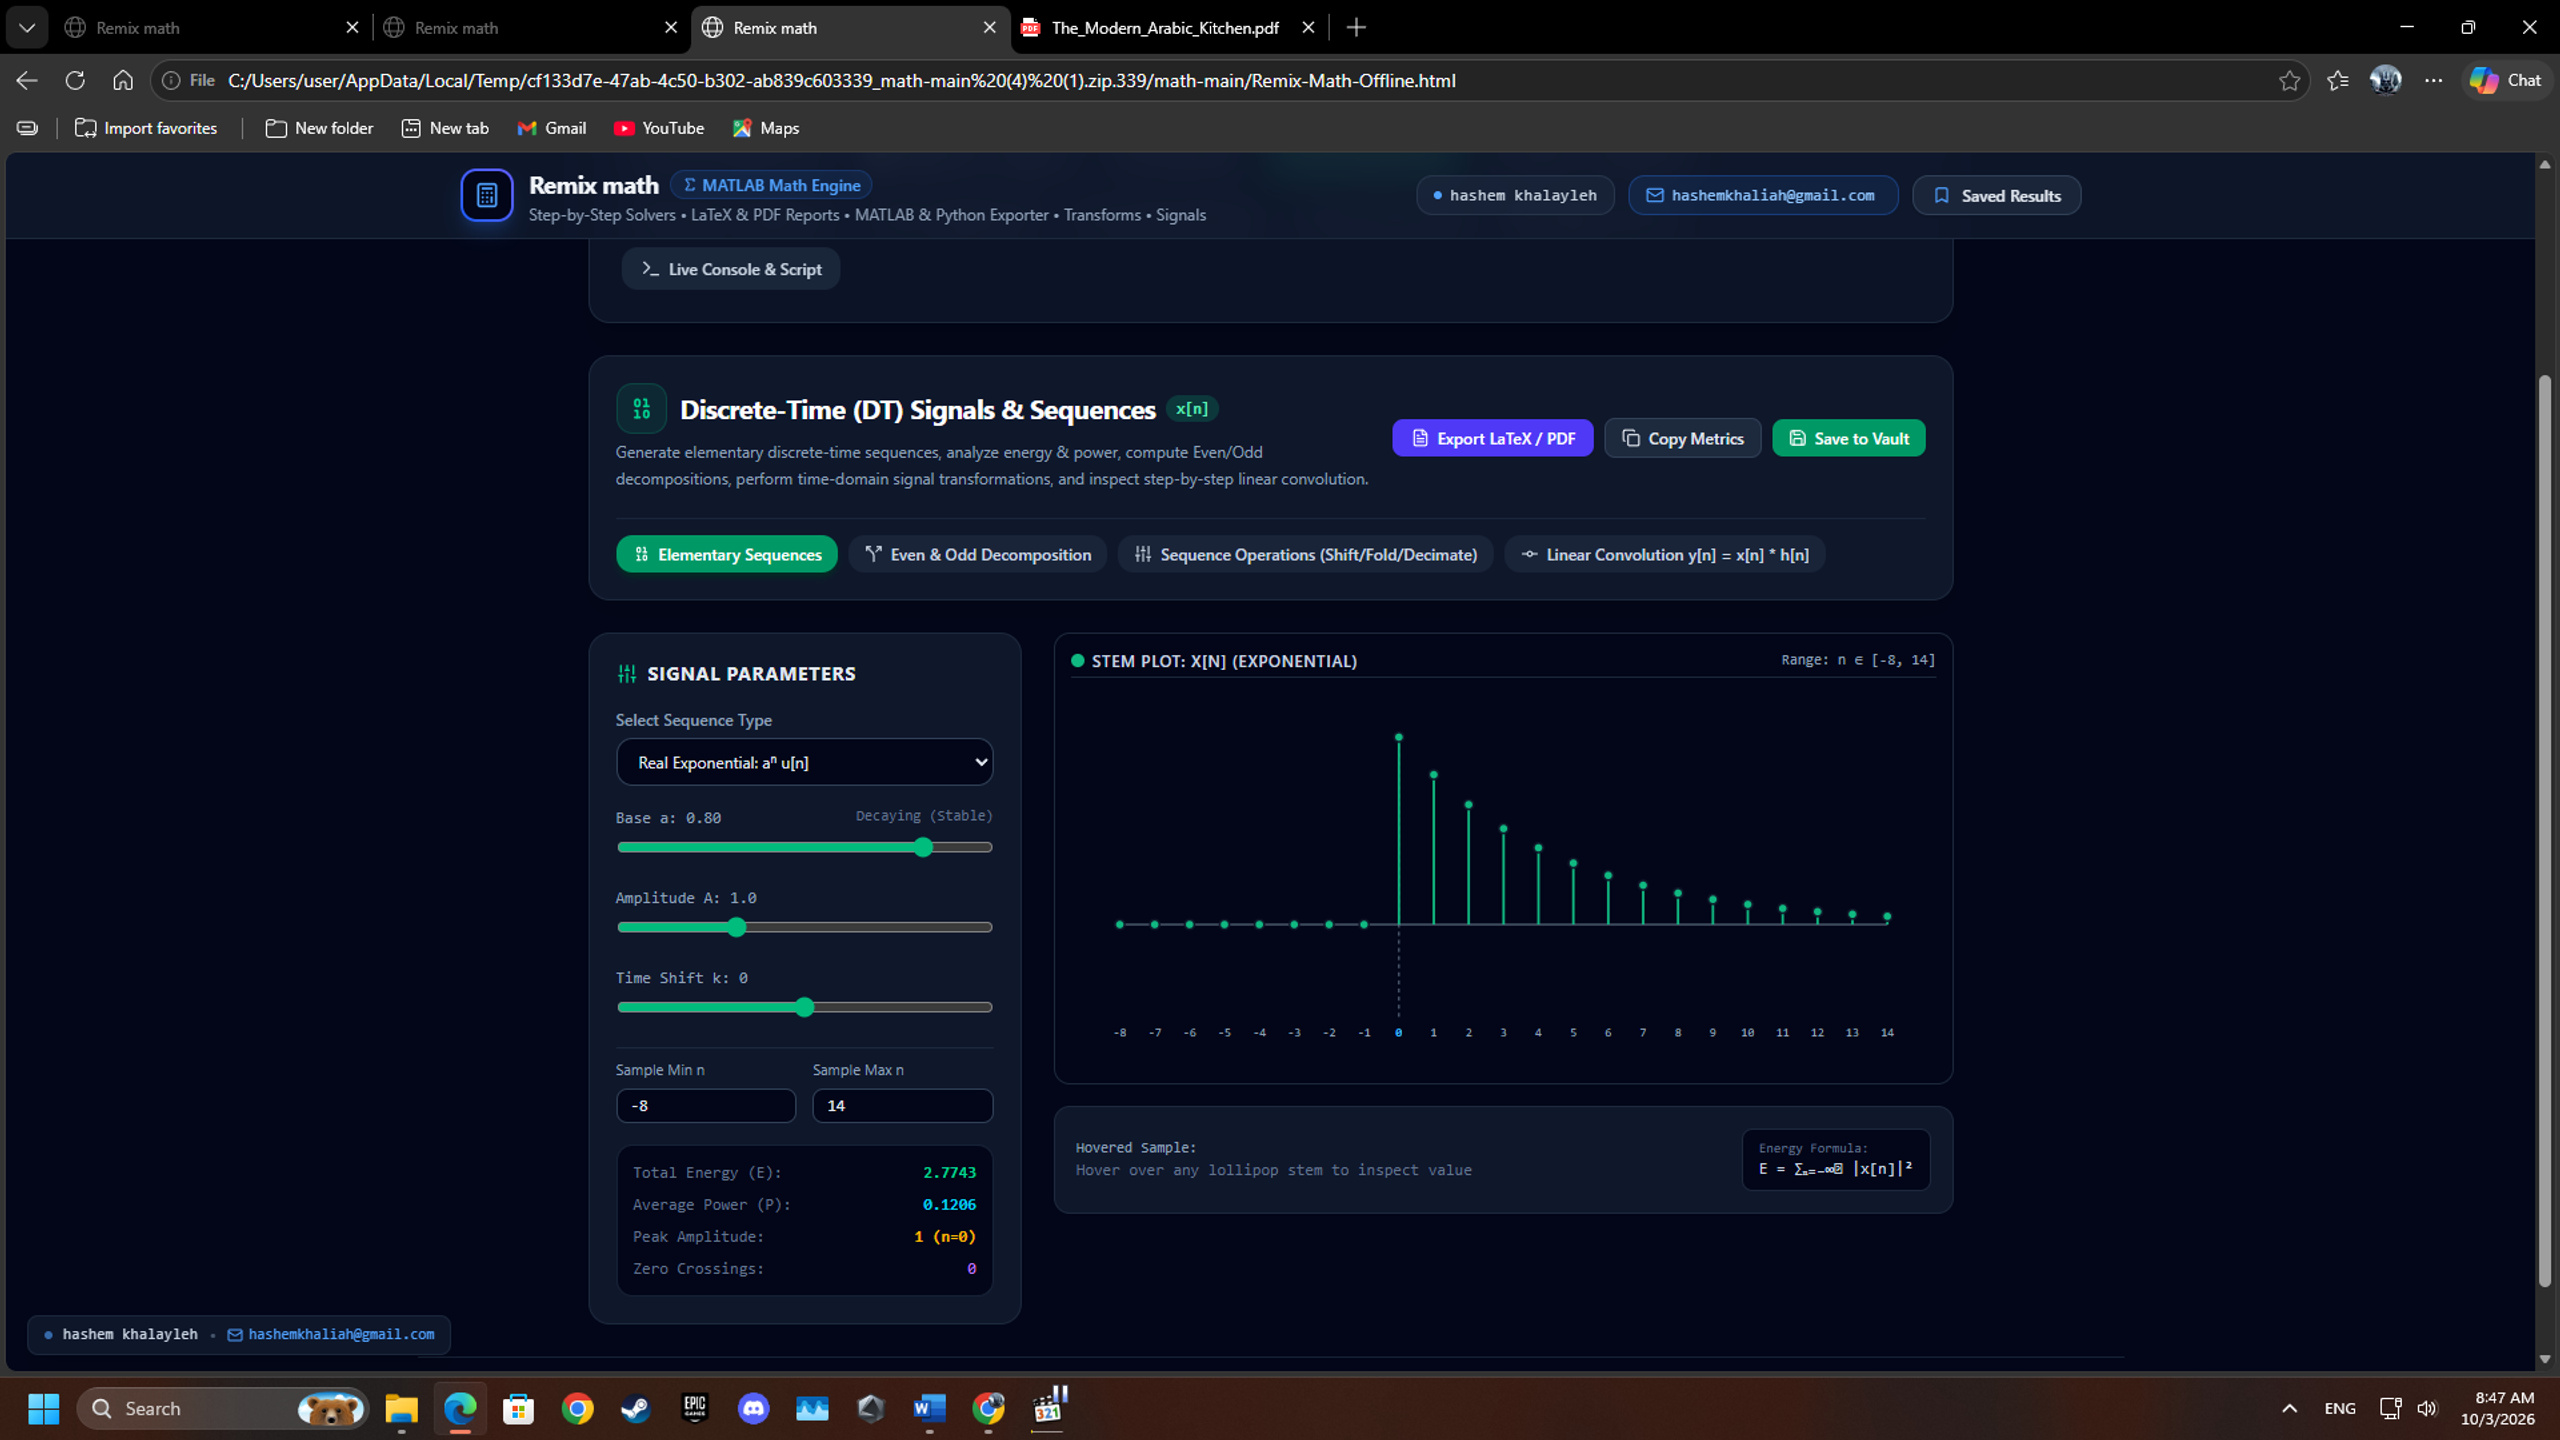
Task: Click Import favorites in bookmarks bar
Action: (x=146, y=128)
